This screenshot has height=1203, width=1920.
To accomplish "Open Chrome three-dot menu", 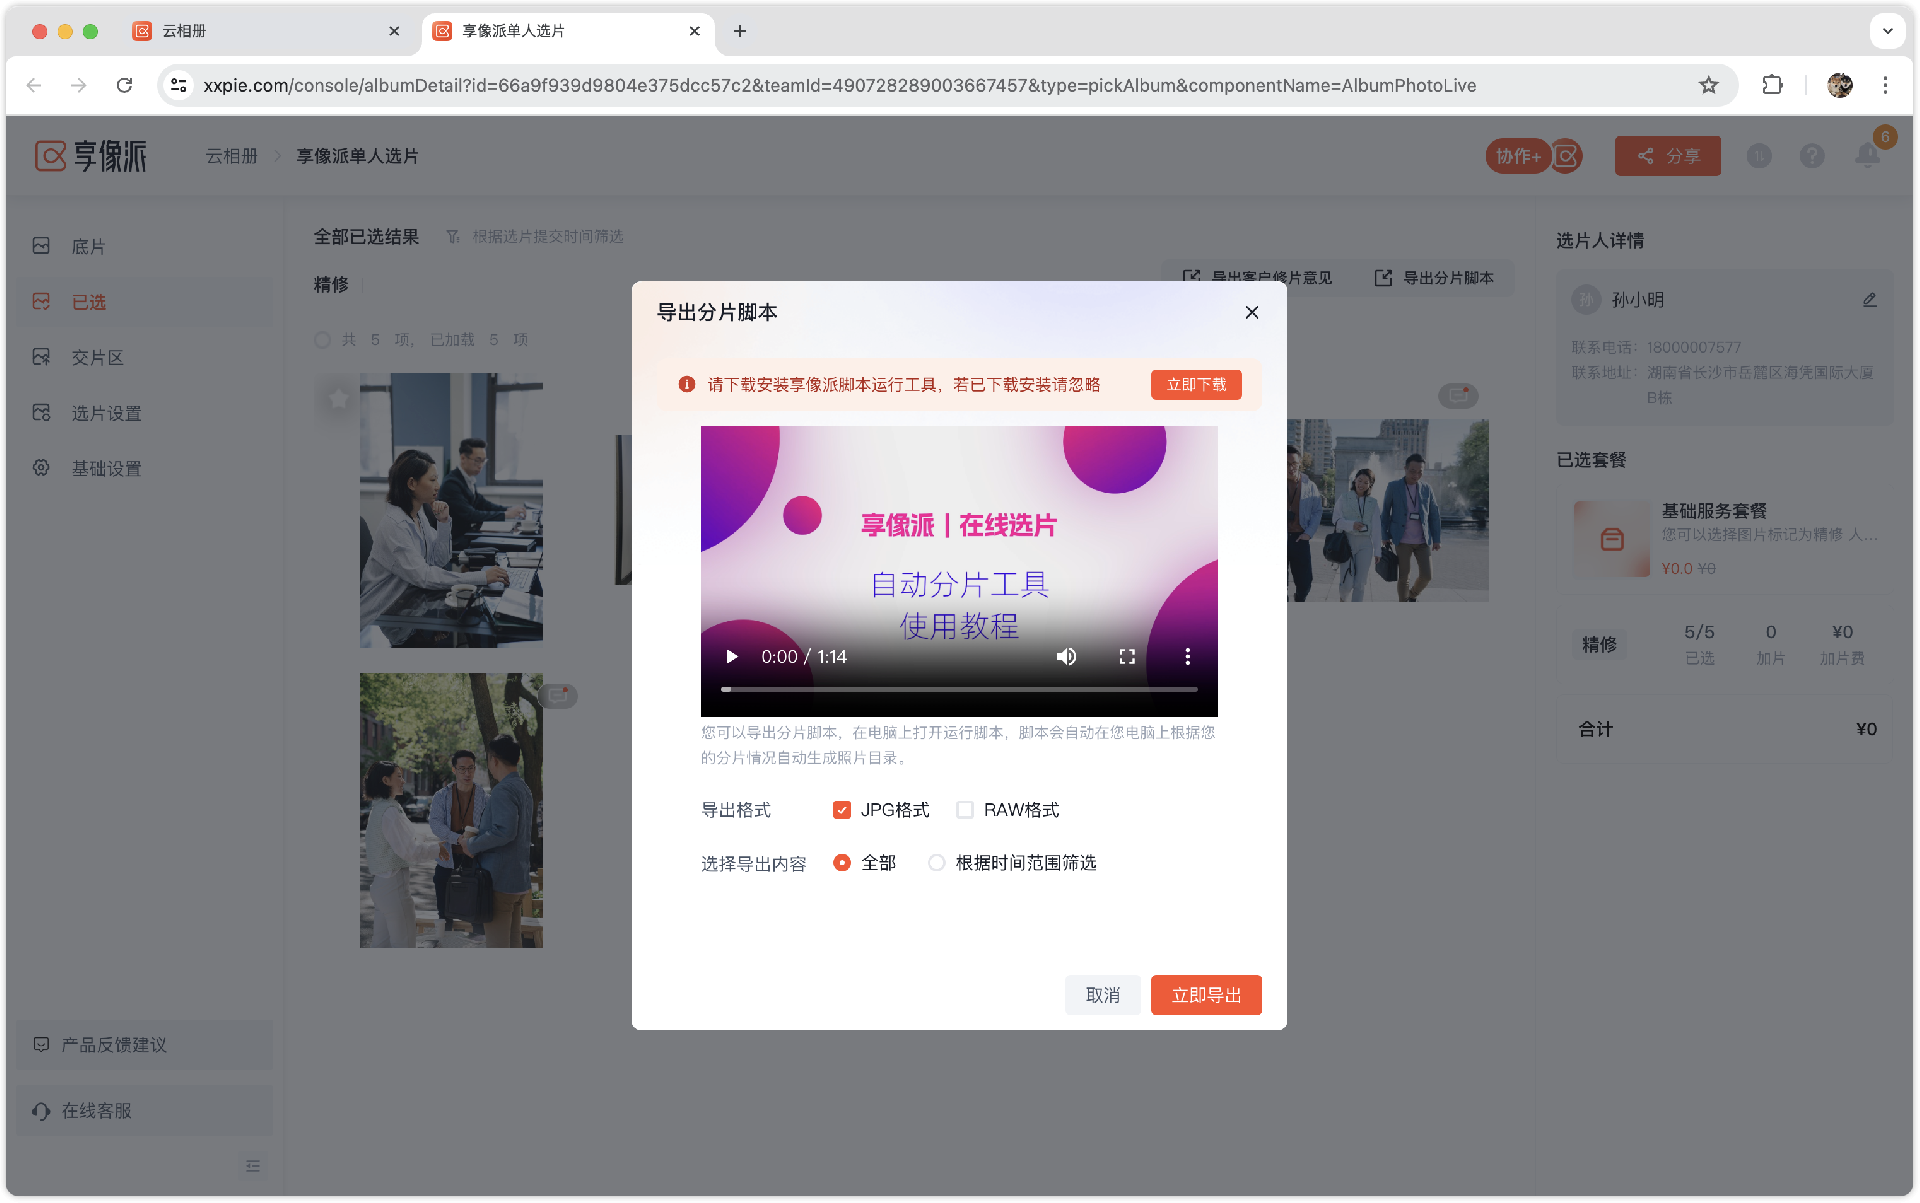I will pyautogui.click(x=1885, y=85).
